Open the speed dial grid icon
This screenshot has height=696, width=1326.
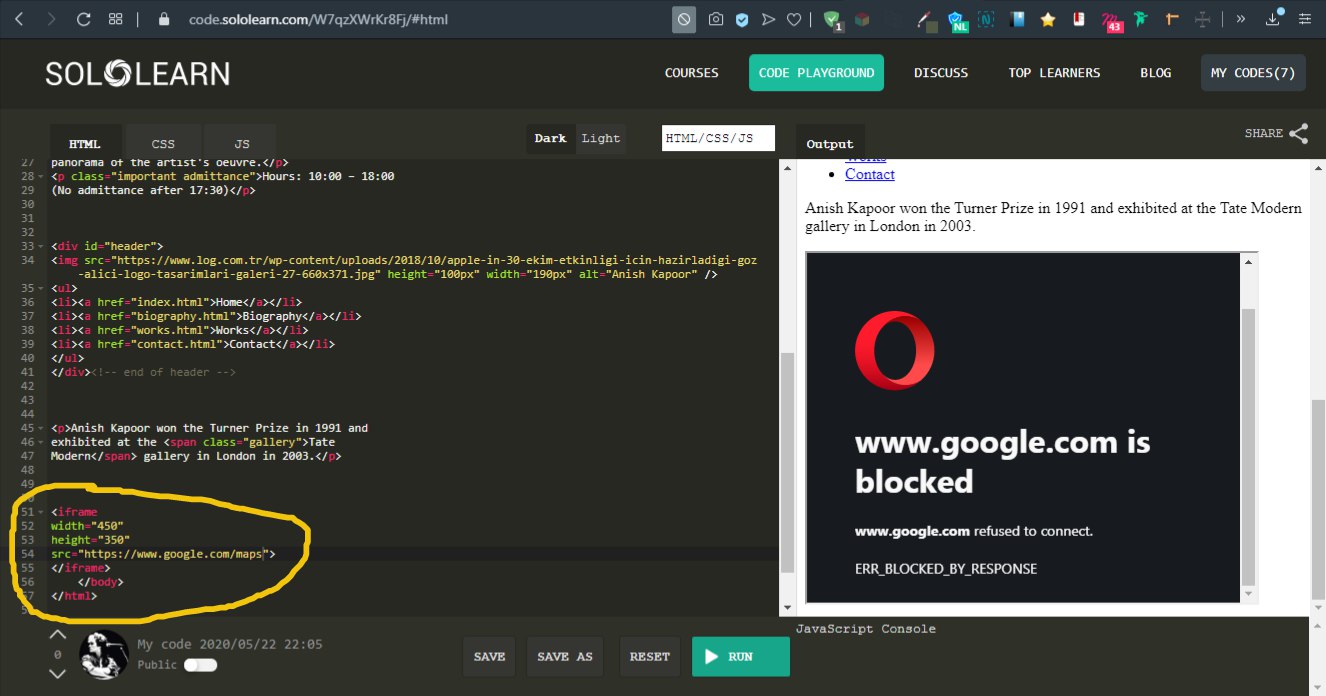click(115, 19)
